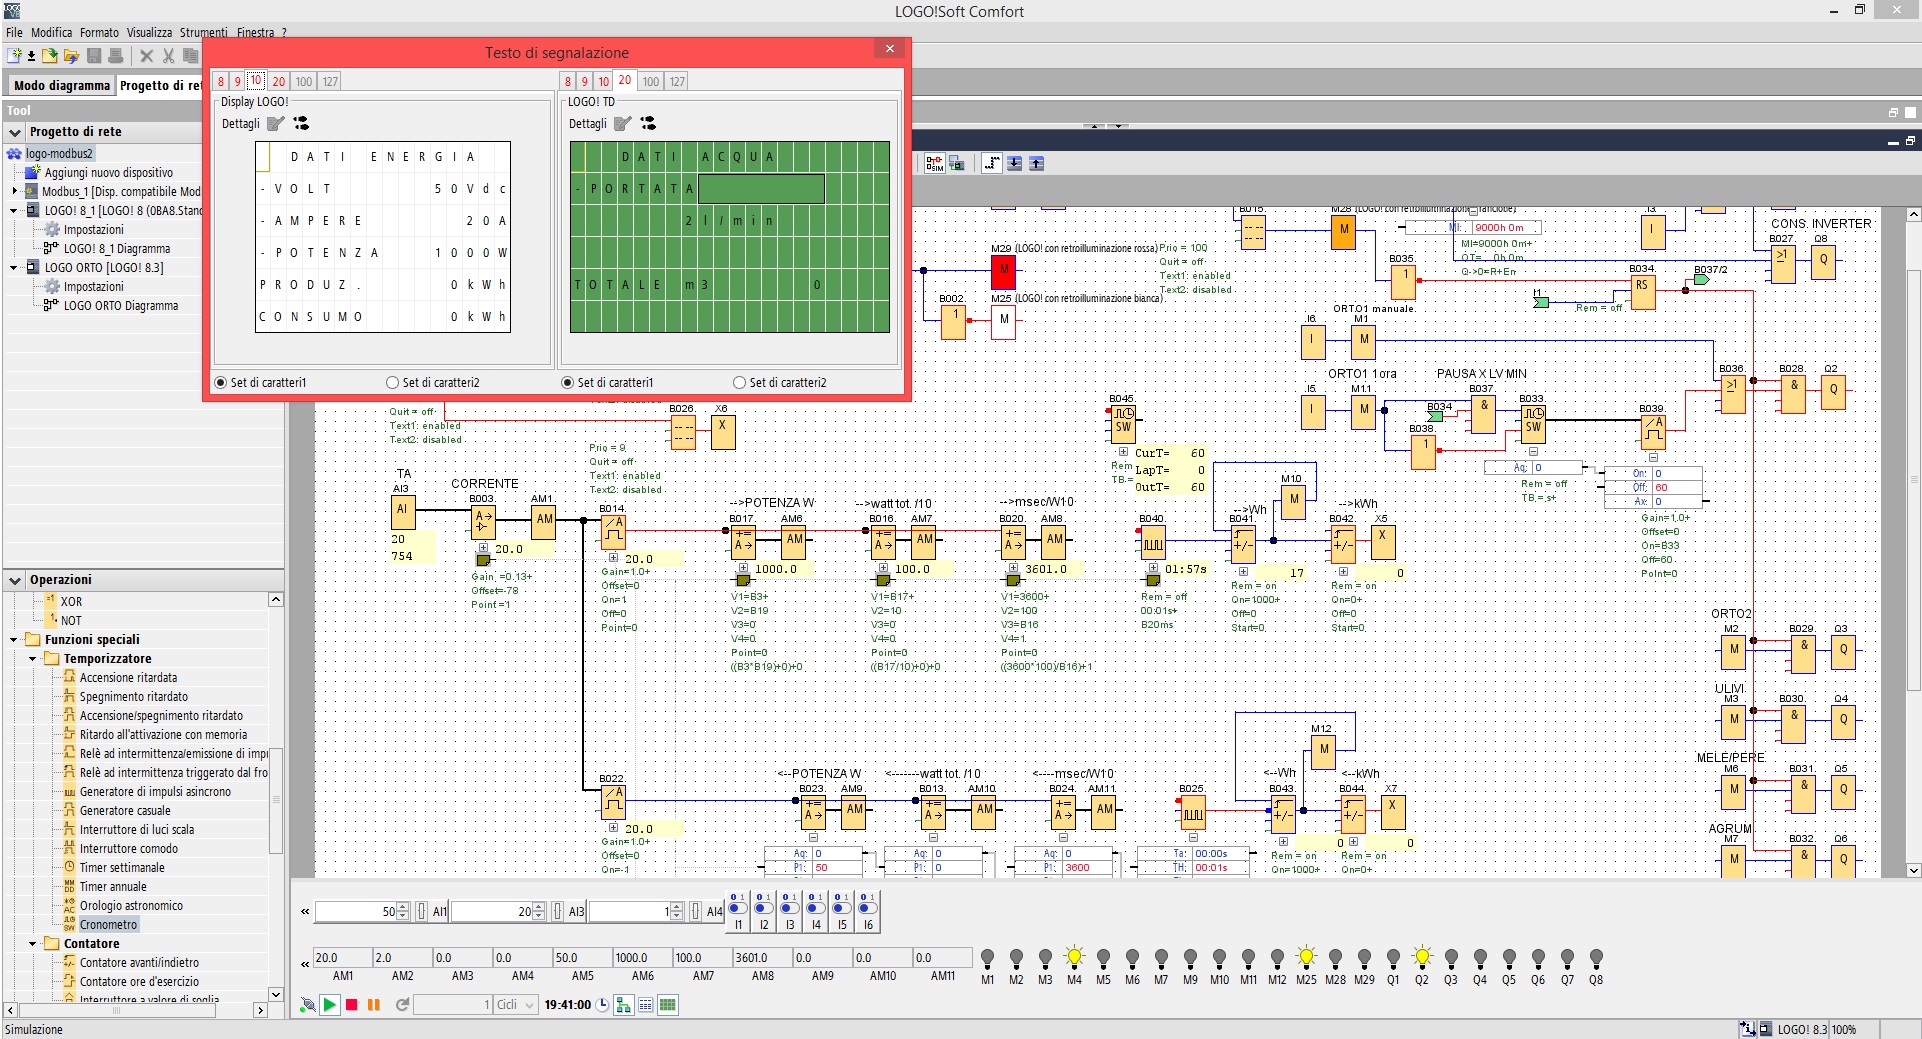Toggle input switch I1
The height and width of the screenshot is (1039, 1922).
(738, 908)
